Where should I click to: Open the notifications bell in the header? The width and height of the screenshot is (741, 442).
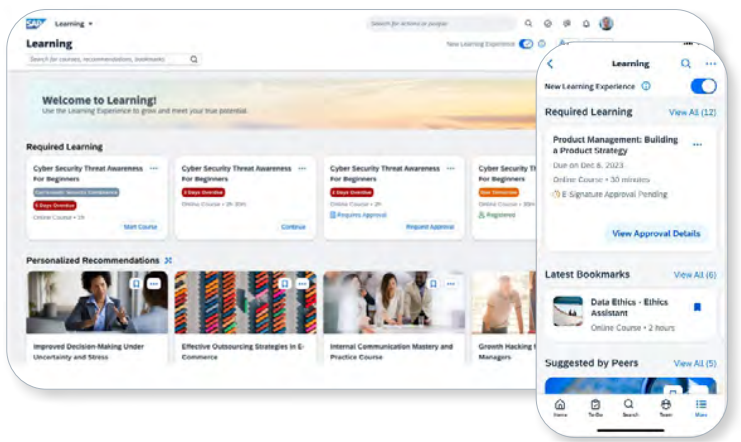point(586,23)
